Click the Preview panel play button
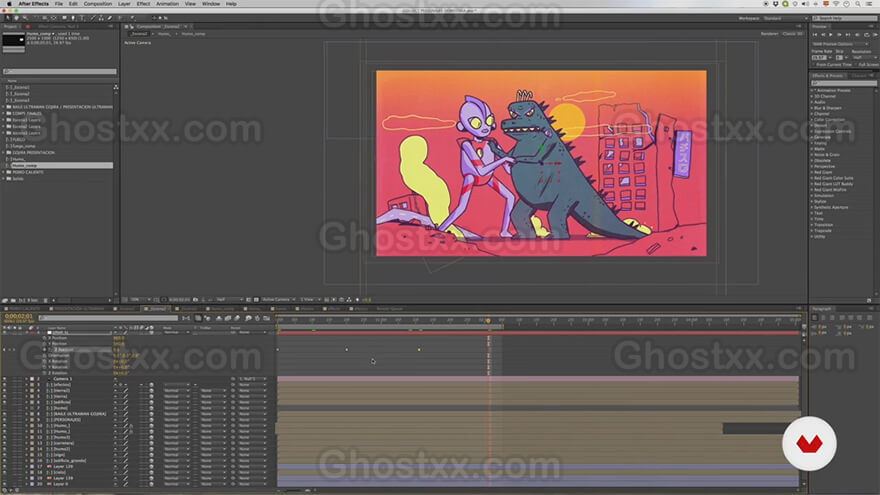This screenshot has height=495, width=880. tap(831, 35)
